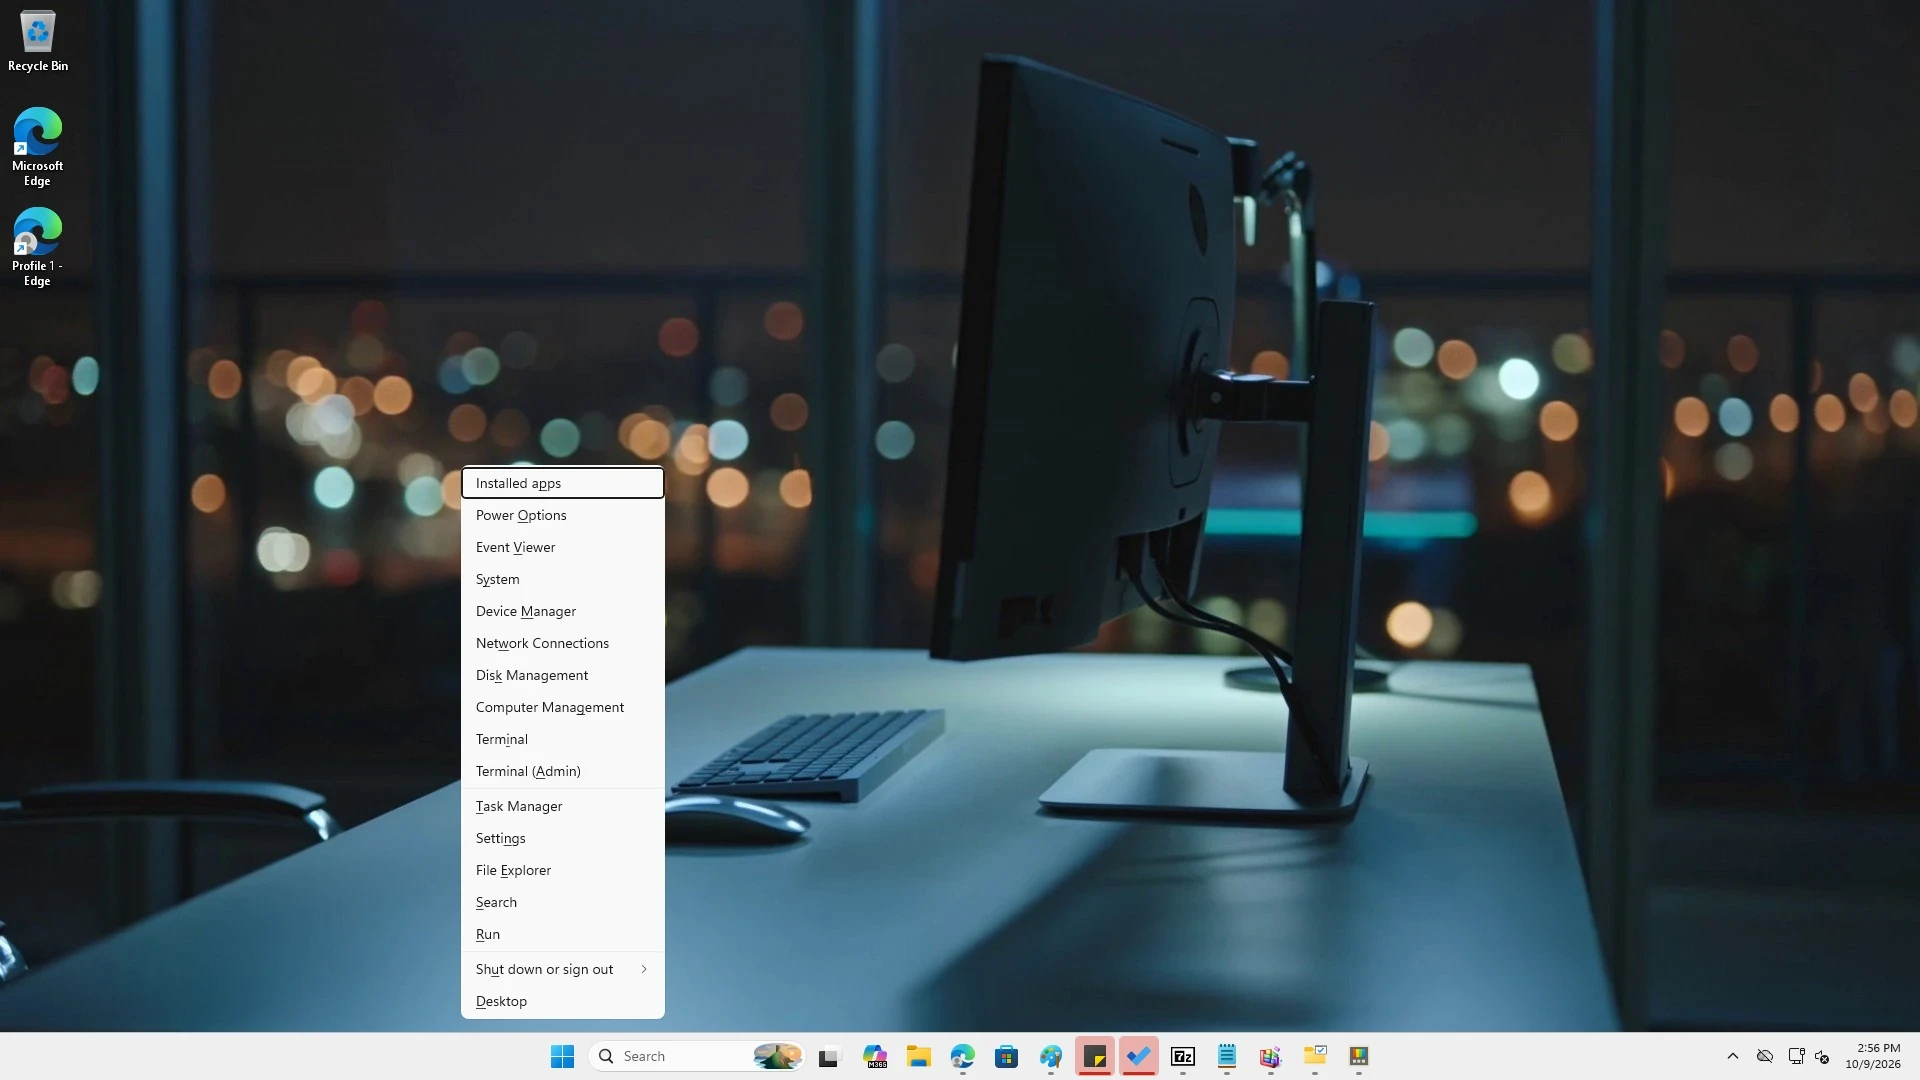The image size is (1920, 1080).
Task: Choose Power Options from the menu
Action: click(x=563, y=515)
